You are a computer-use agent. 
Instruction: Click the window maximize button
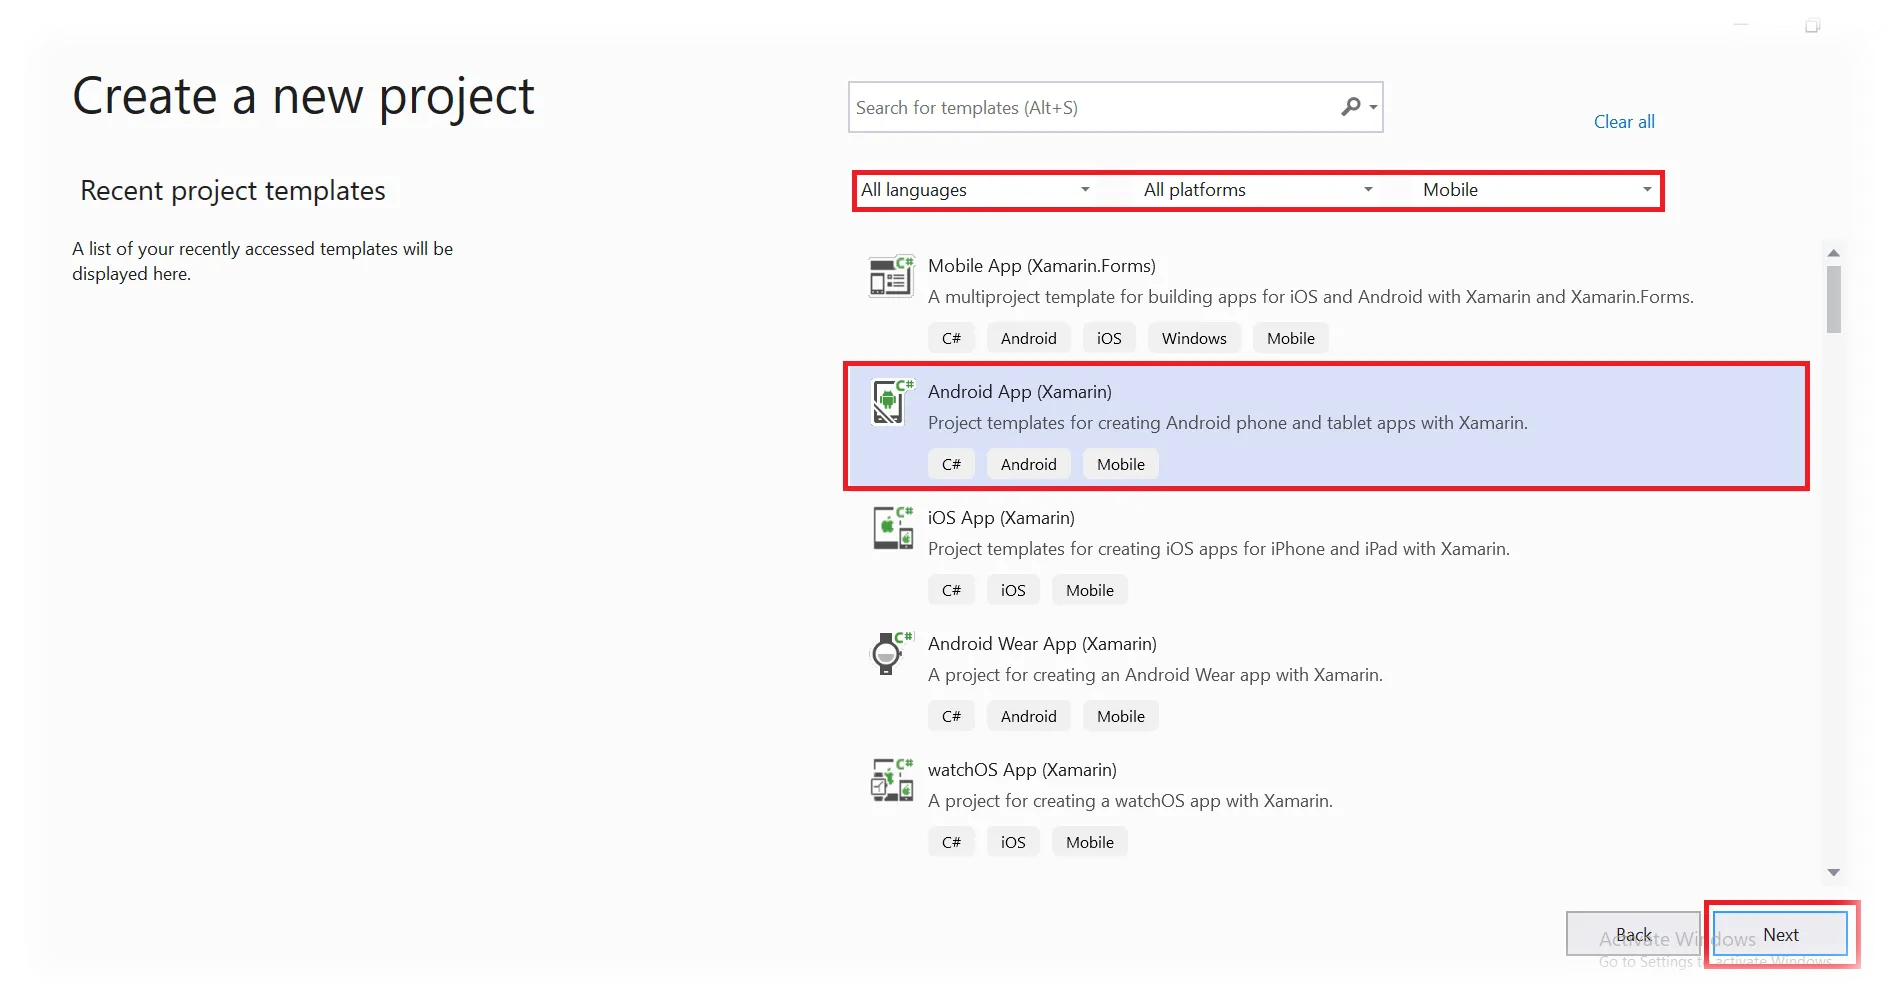(x=1812, y=26)
